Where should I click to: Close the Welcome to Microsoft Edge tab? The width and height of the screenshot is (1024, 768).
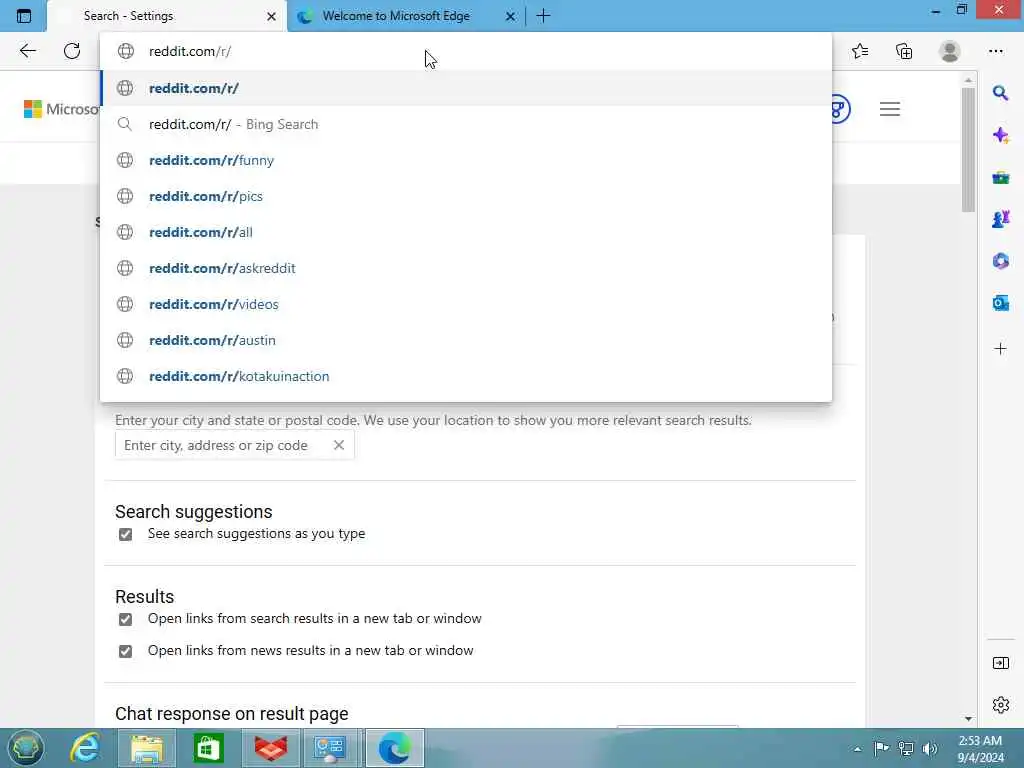click(510, 16)
